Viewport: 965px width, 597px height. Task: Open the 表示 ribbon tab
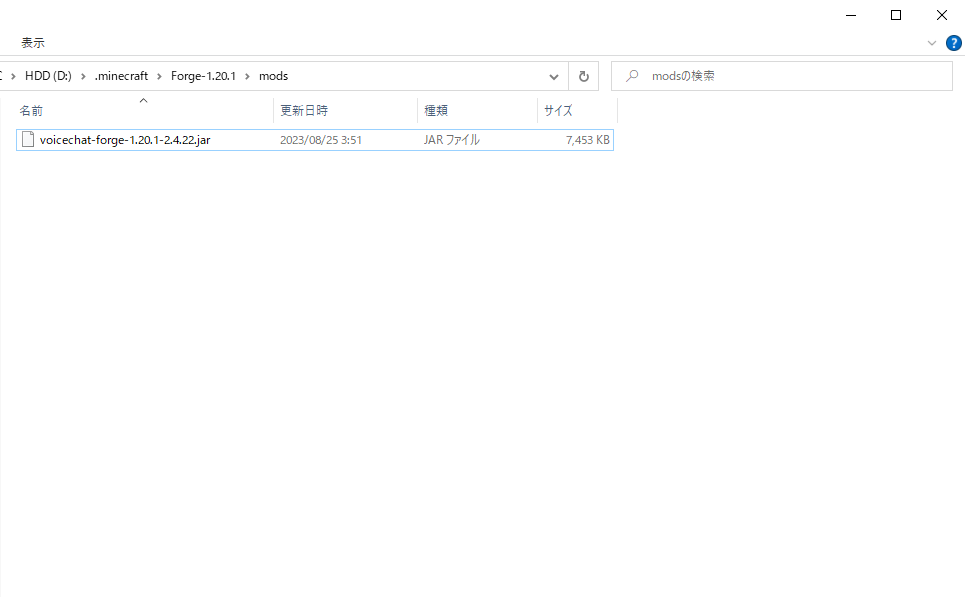(x=33, y=43)
